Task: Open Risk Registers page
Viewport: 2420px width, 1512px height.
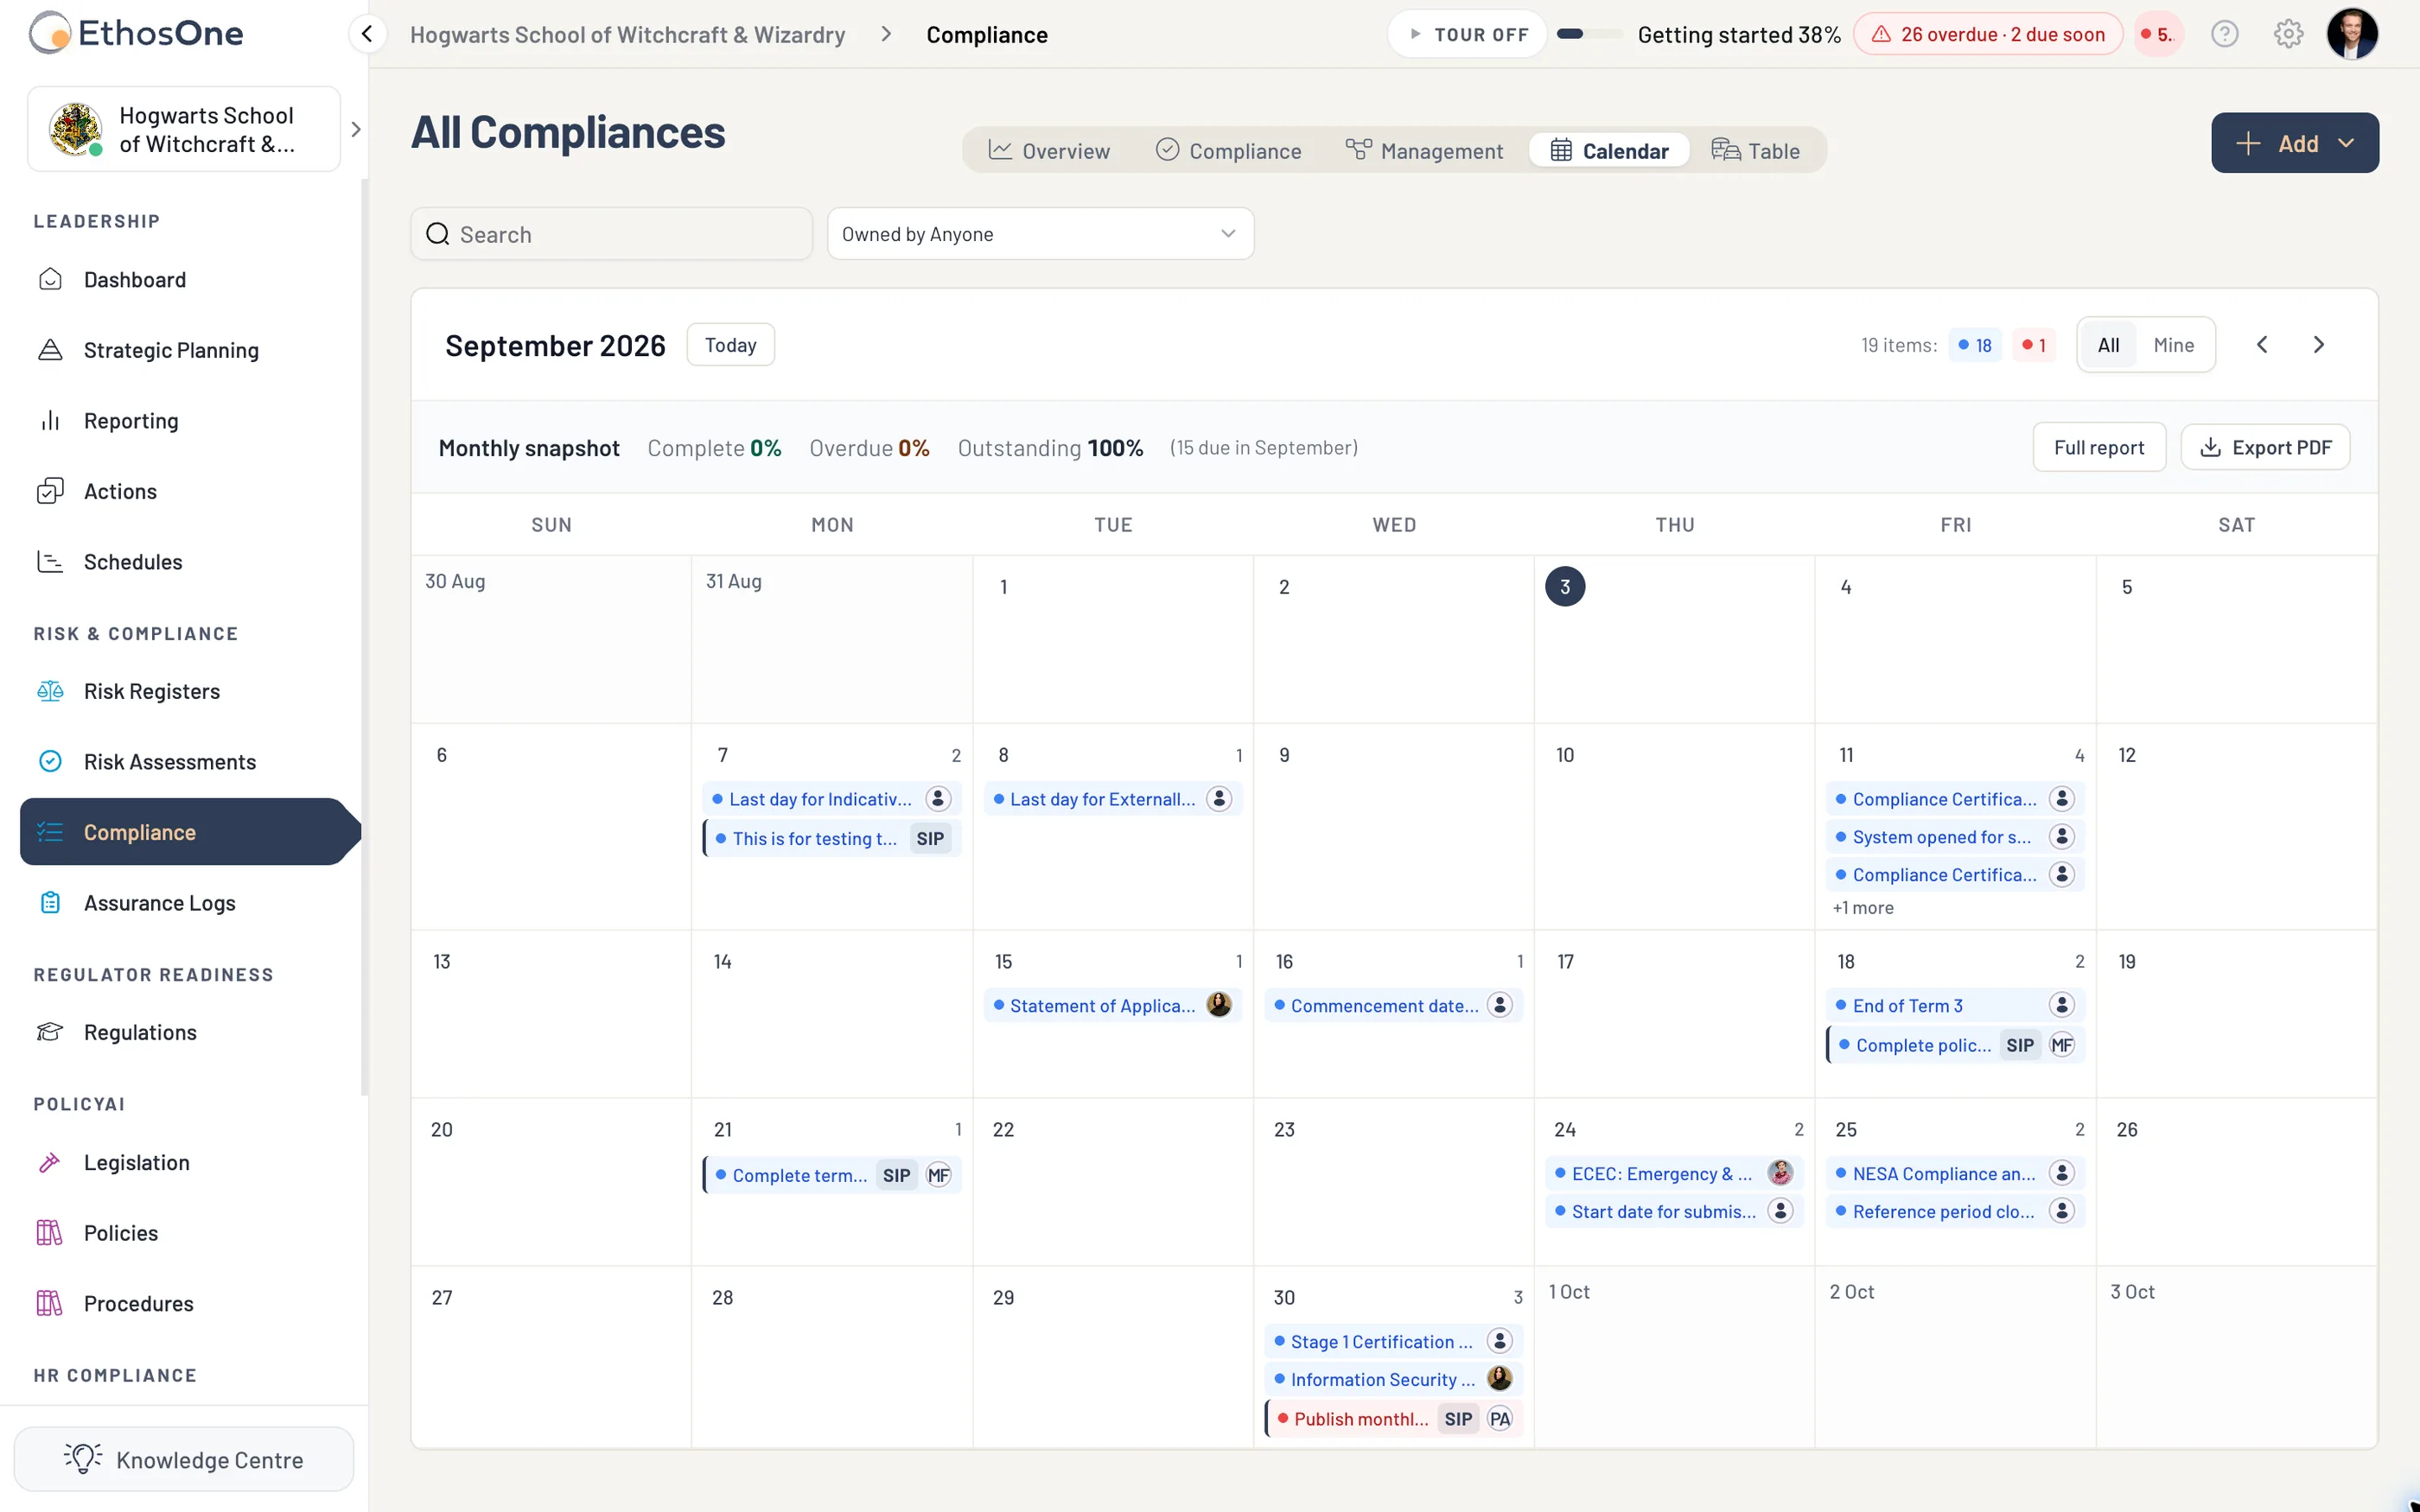Action: pos(151,691)
